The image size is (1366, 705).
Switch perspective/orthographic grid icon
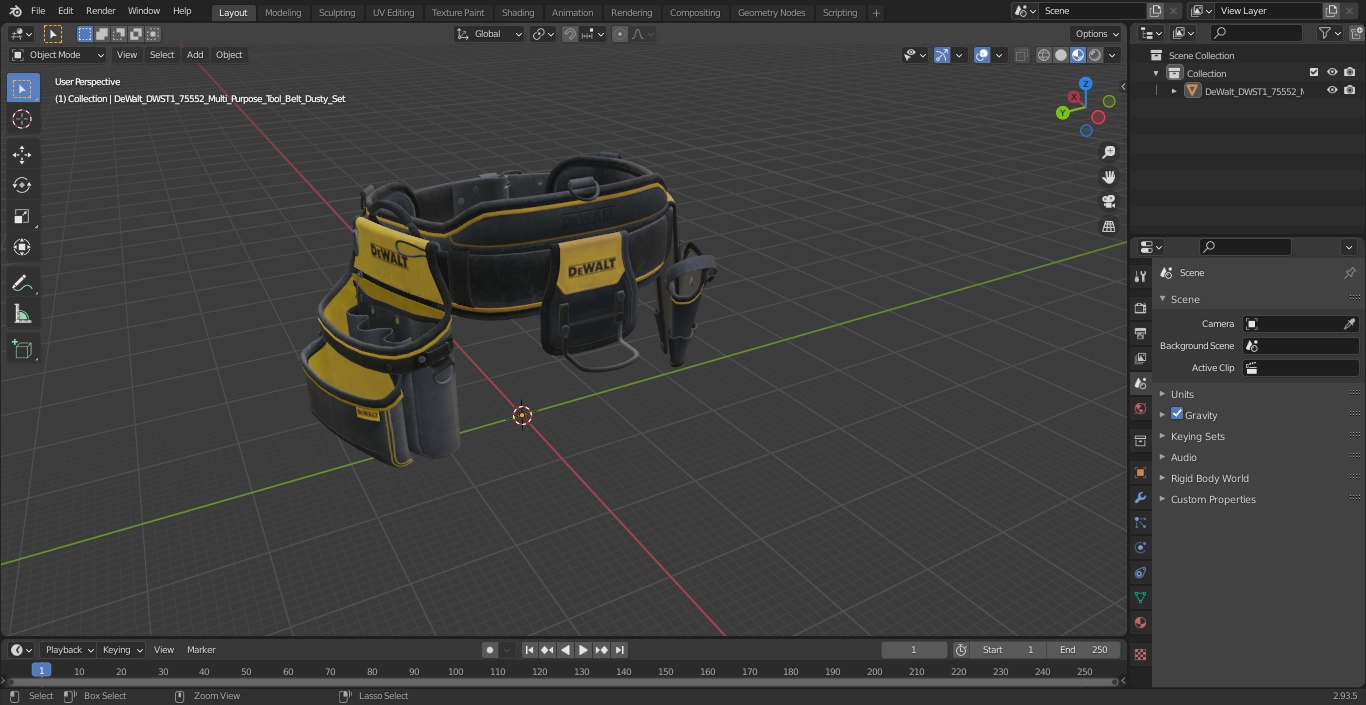1108,226
